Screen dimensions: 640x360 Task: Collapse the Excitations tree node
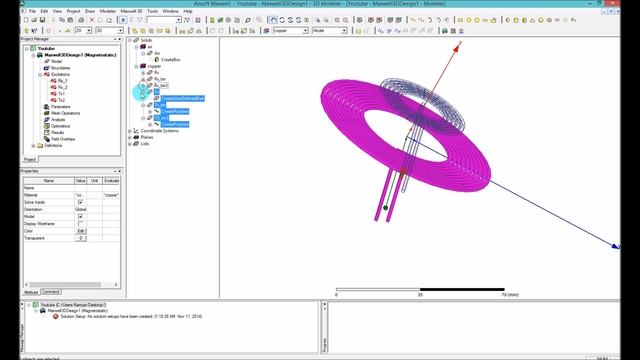(40, 74)
